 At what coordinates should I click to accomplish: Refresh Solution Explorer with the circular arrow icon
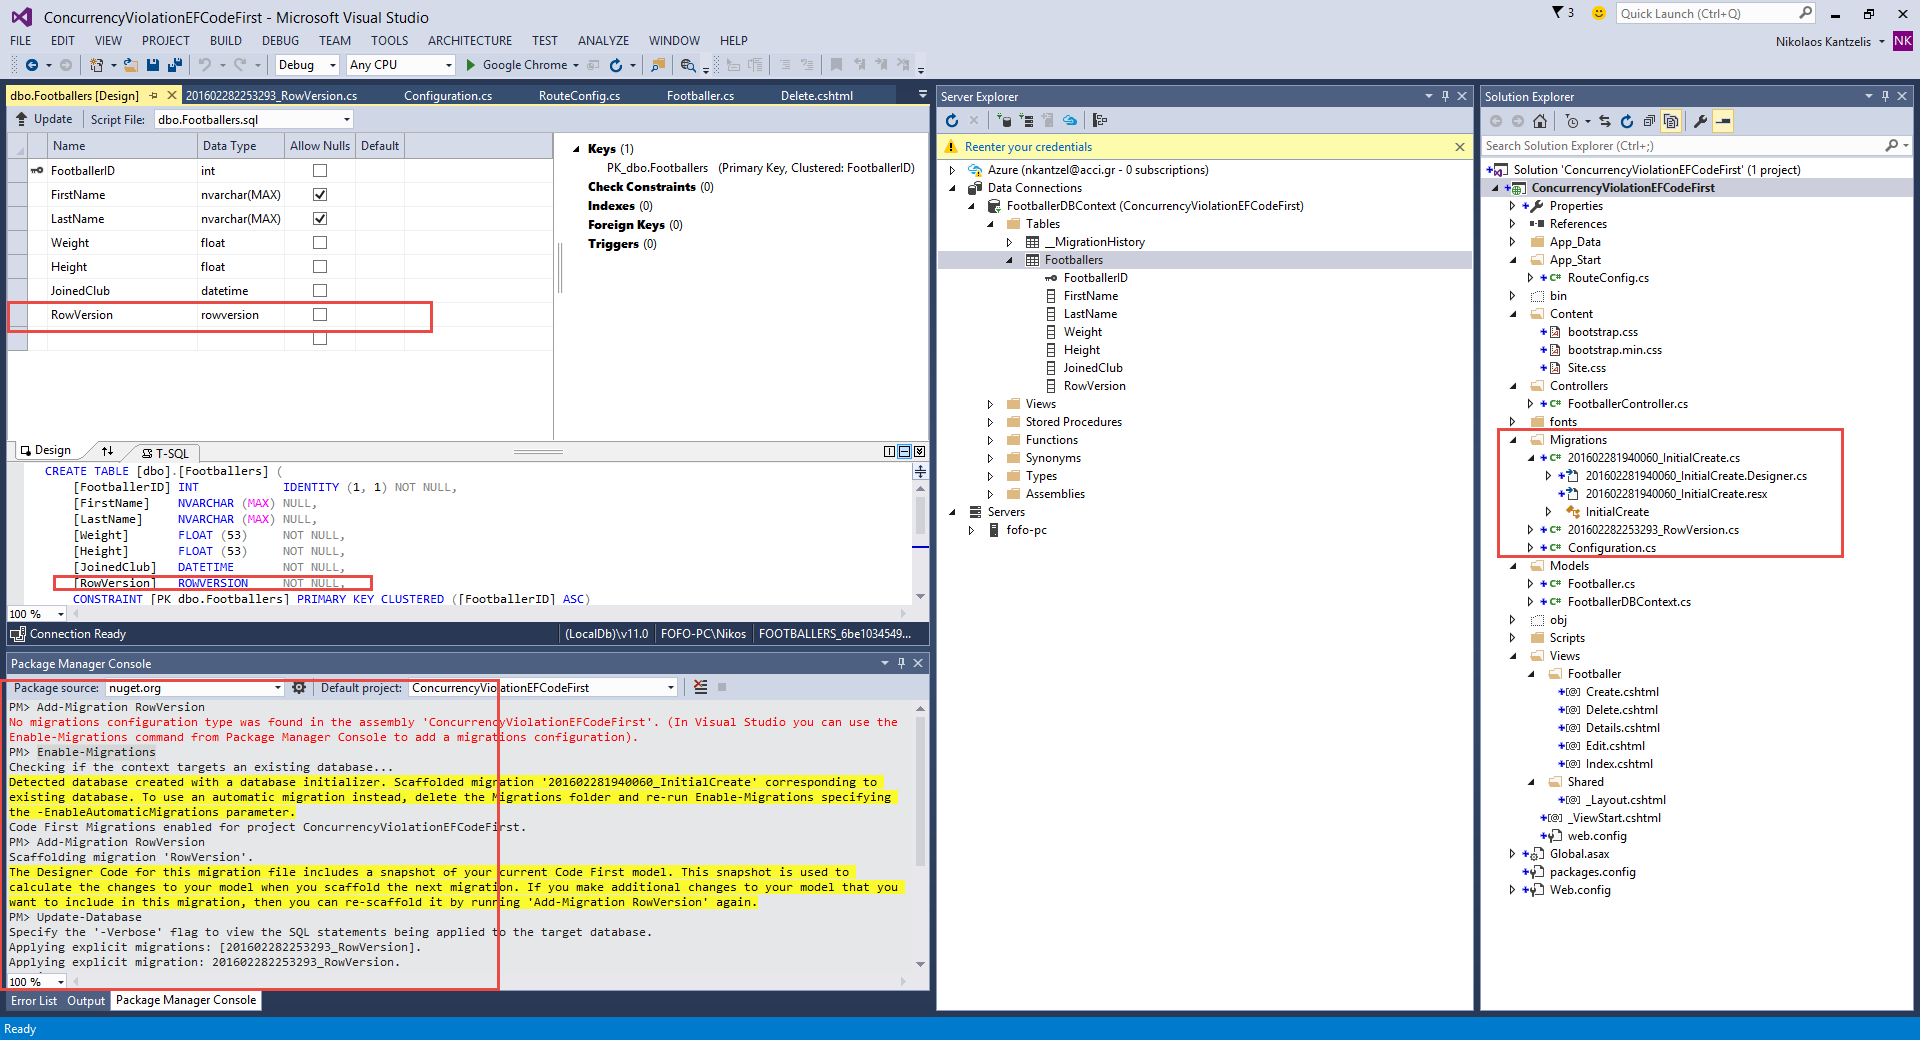(x=1627, y=121)
